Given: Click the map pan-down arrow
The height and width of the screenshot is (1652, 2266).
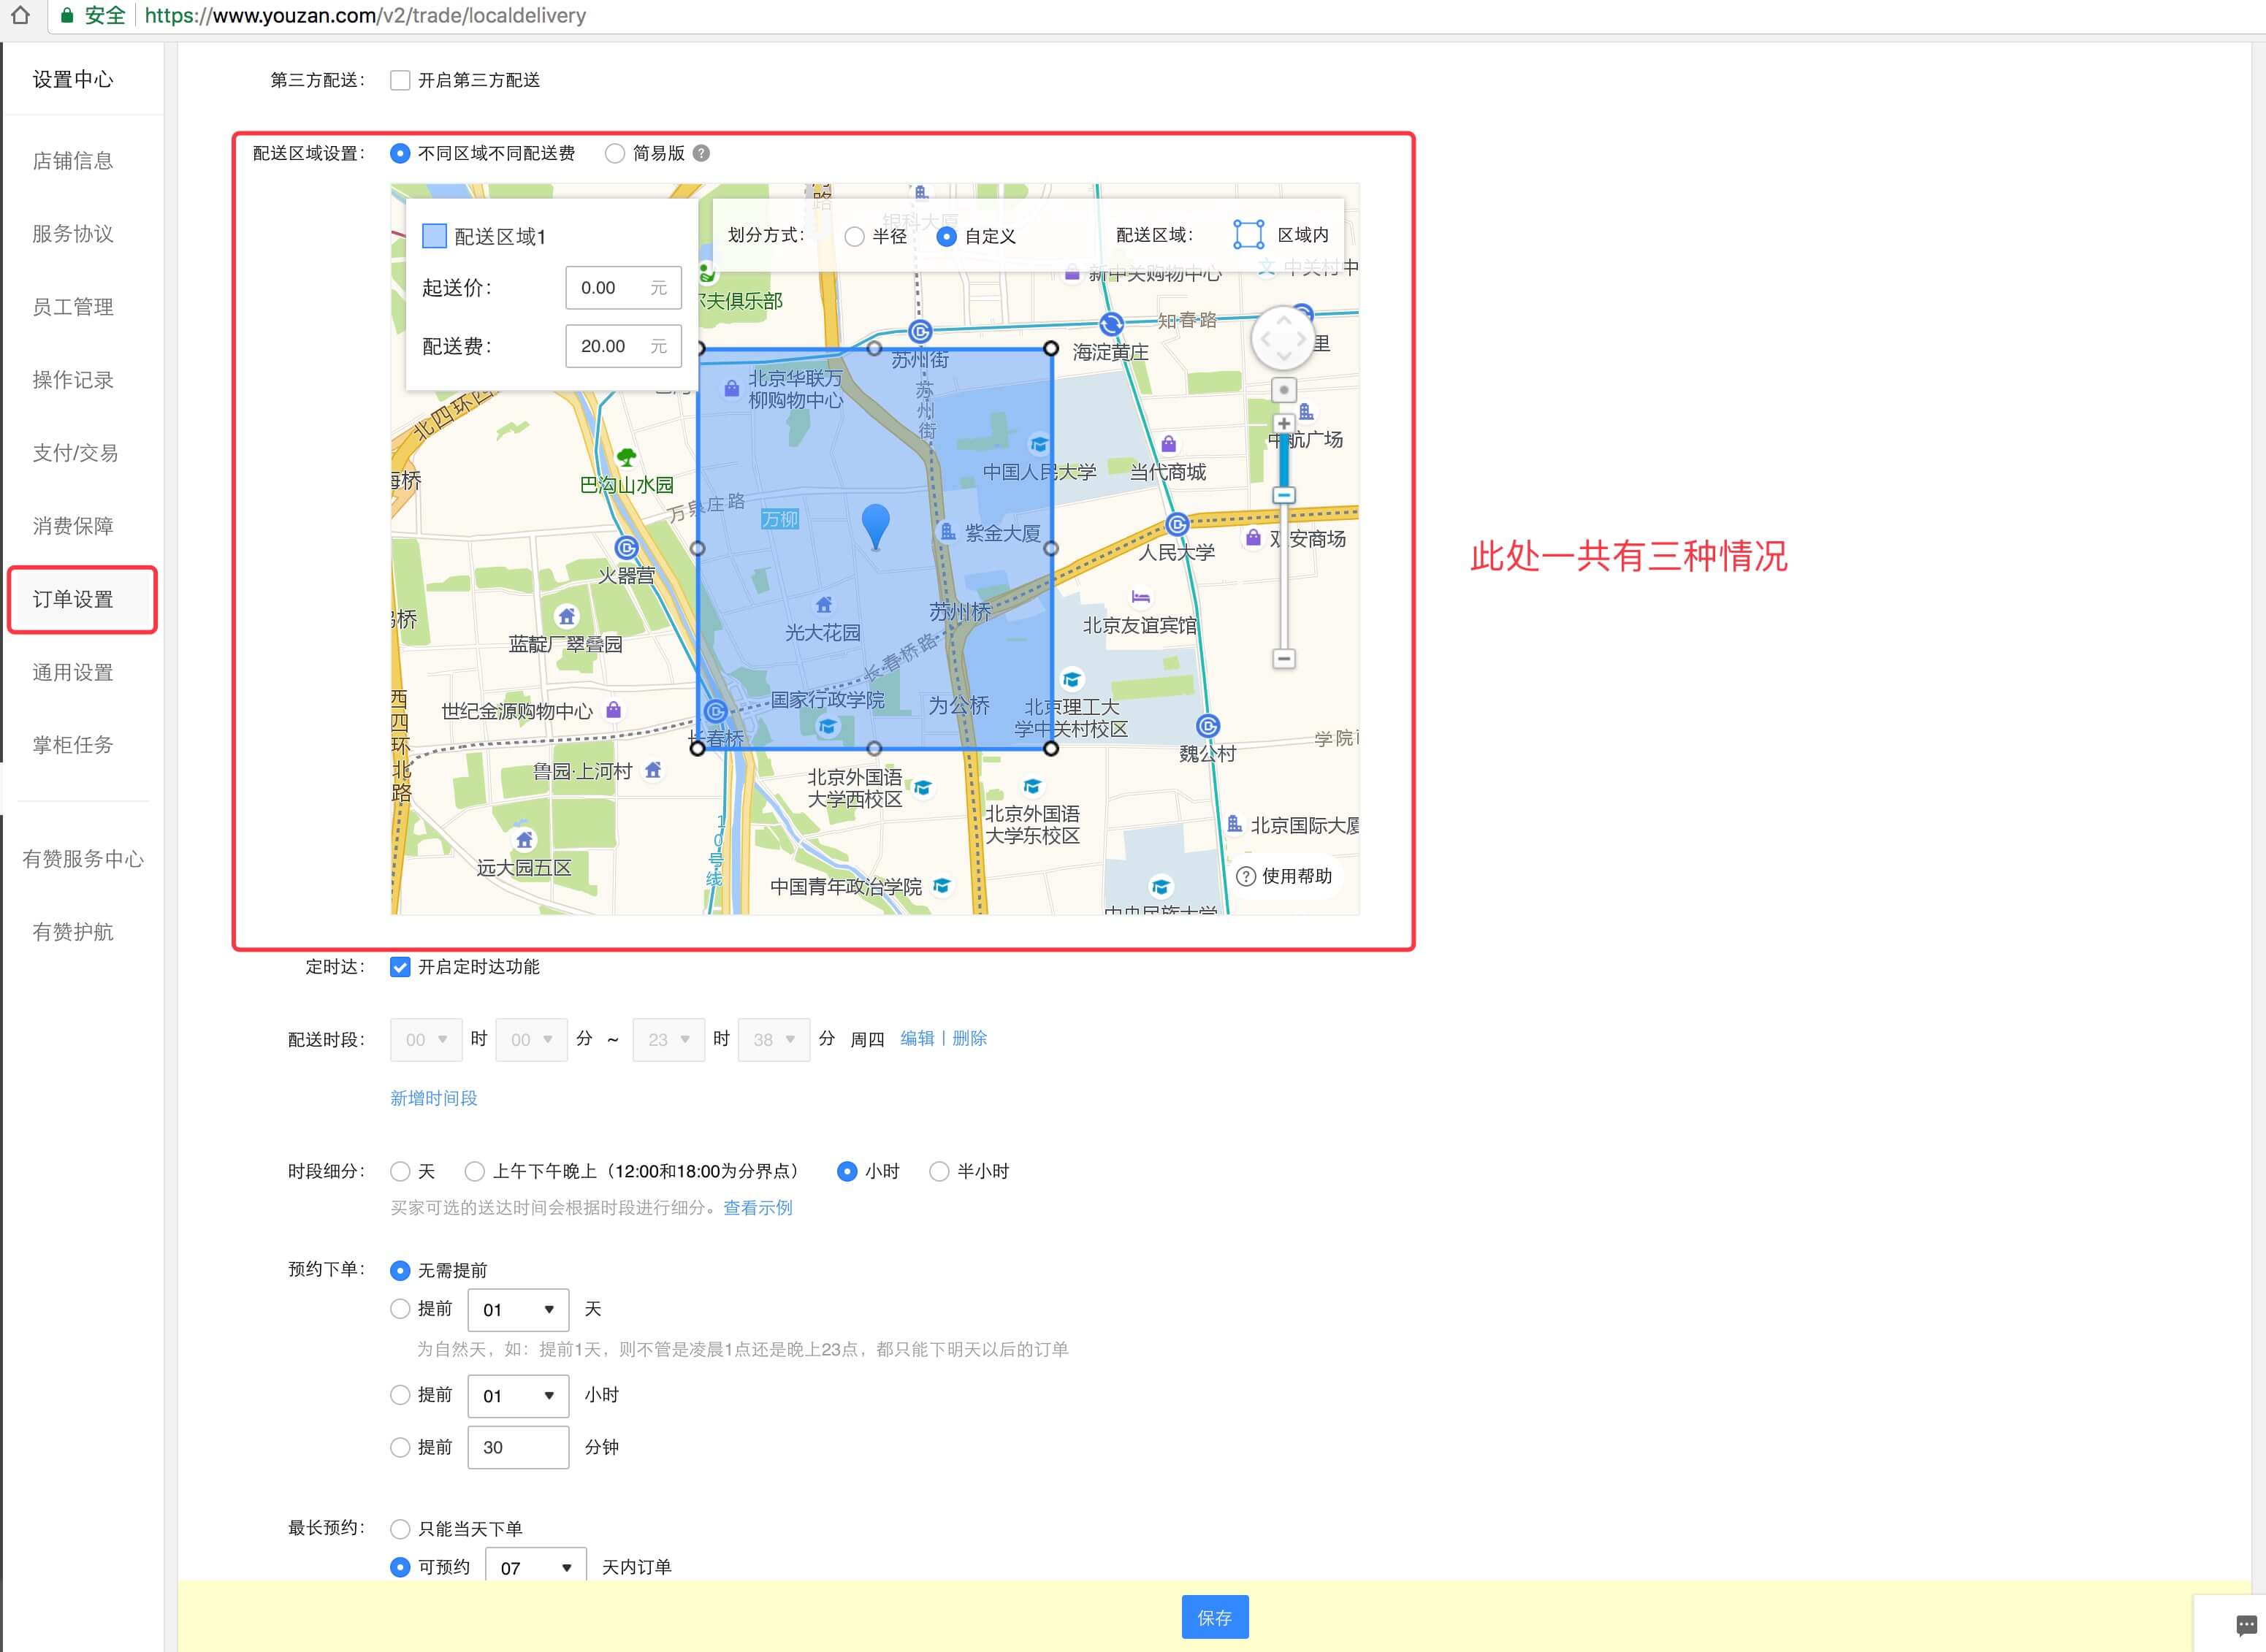Looking at the screenshot, I should (1283, 357).
